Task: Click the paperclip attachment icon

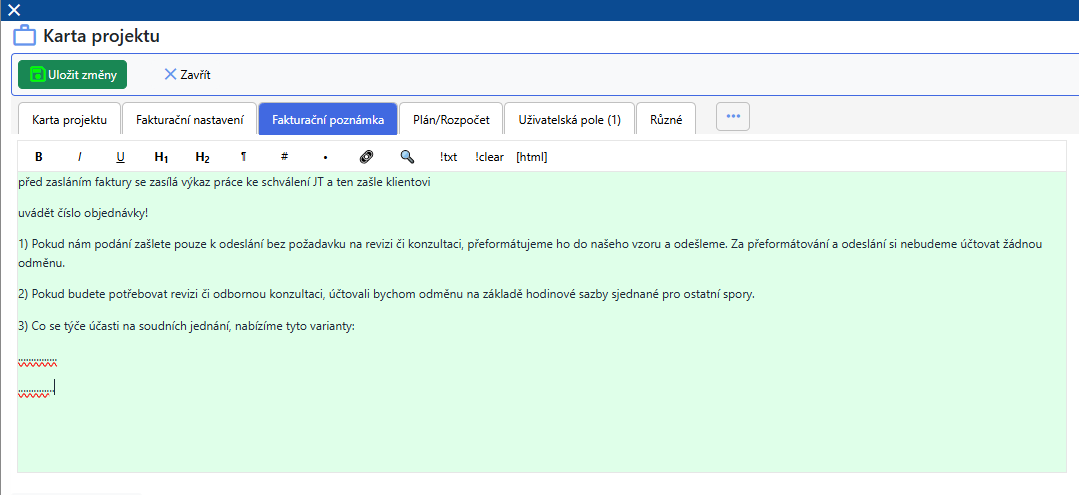Action: (x=366, y=157)
